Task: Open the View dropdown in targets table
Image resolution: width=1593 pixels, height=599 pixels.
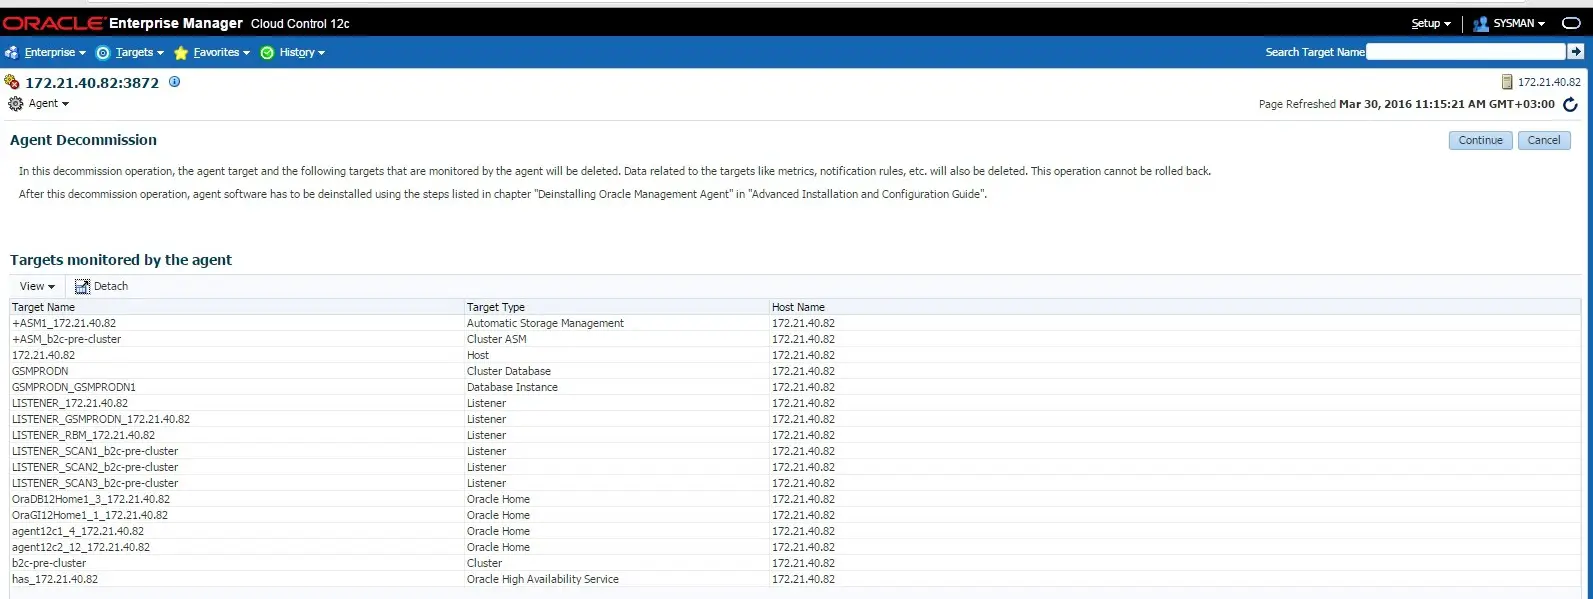Action: point(37,286)
